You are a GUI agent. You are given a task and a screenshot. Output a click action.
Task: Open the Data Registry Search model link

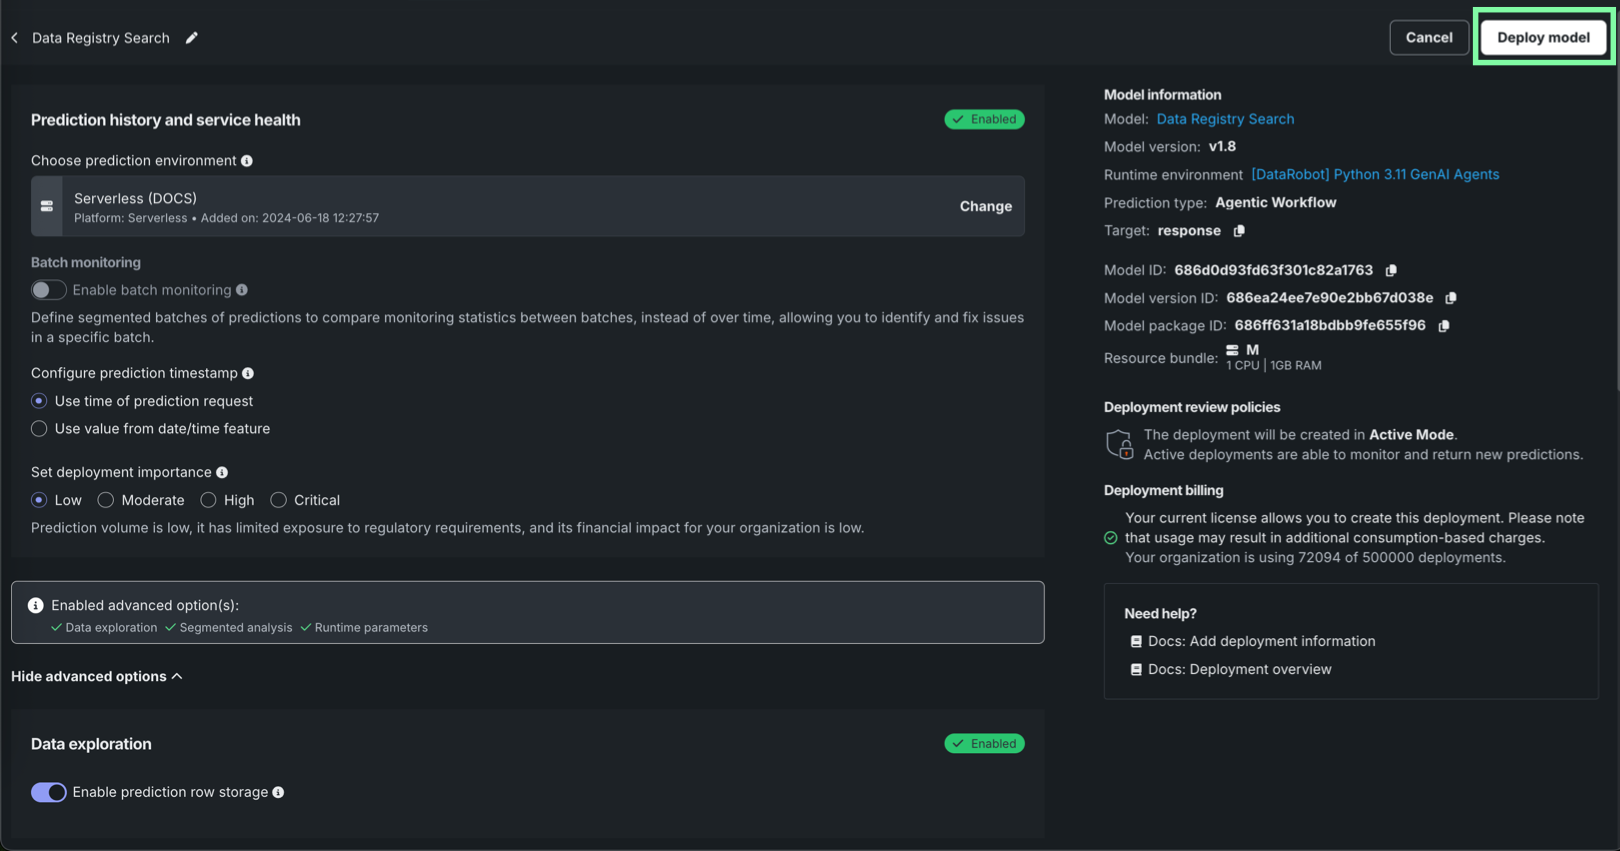click(1225, 118)
